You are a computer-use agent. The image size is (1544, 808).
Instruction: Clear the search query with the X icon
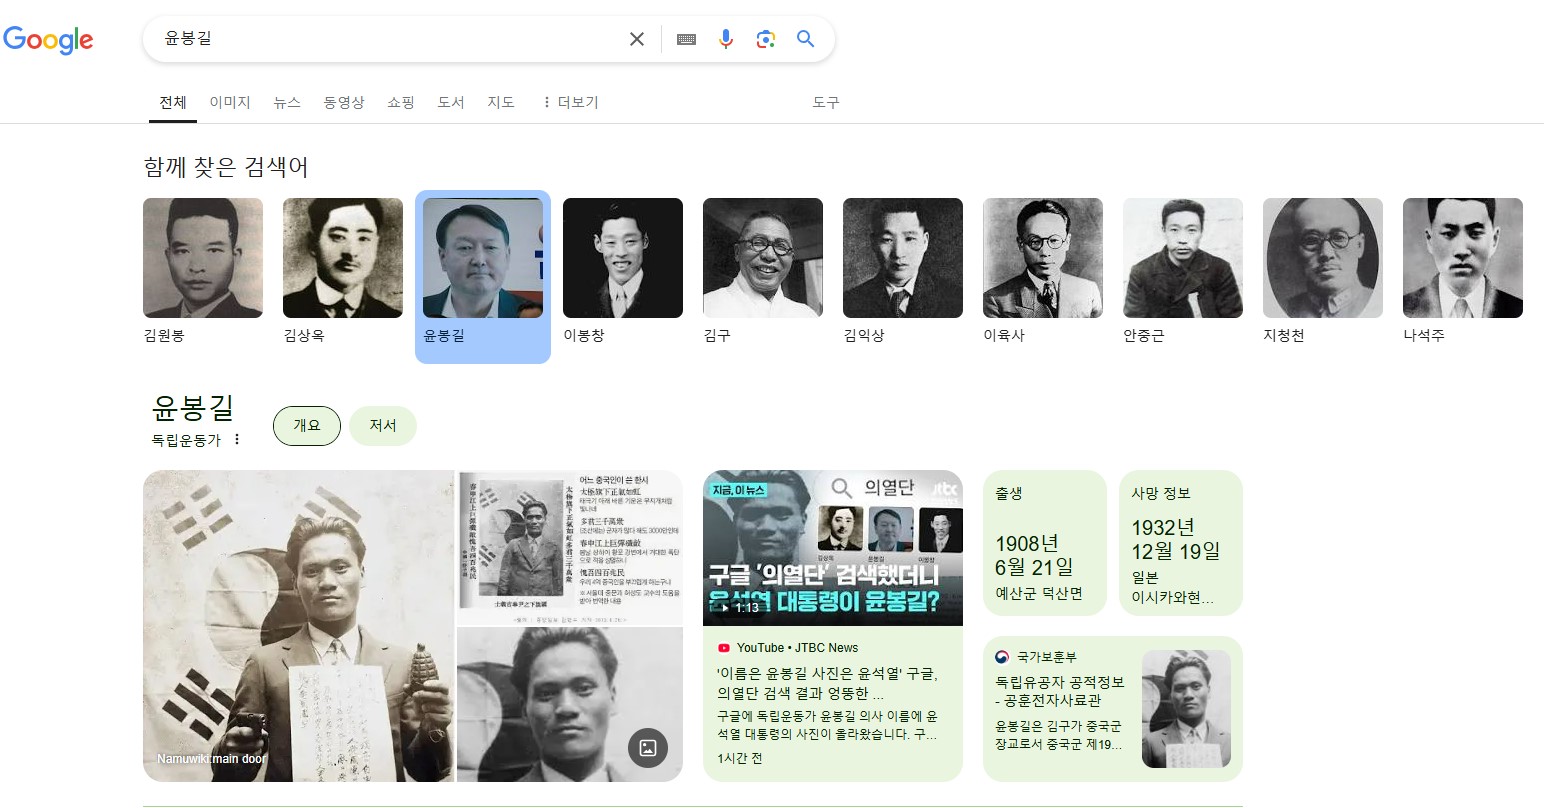click(637, 38)
